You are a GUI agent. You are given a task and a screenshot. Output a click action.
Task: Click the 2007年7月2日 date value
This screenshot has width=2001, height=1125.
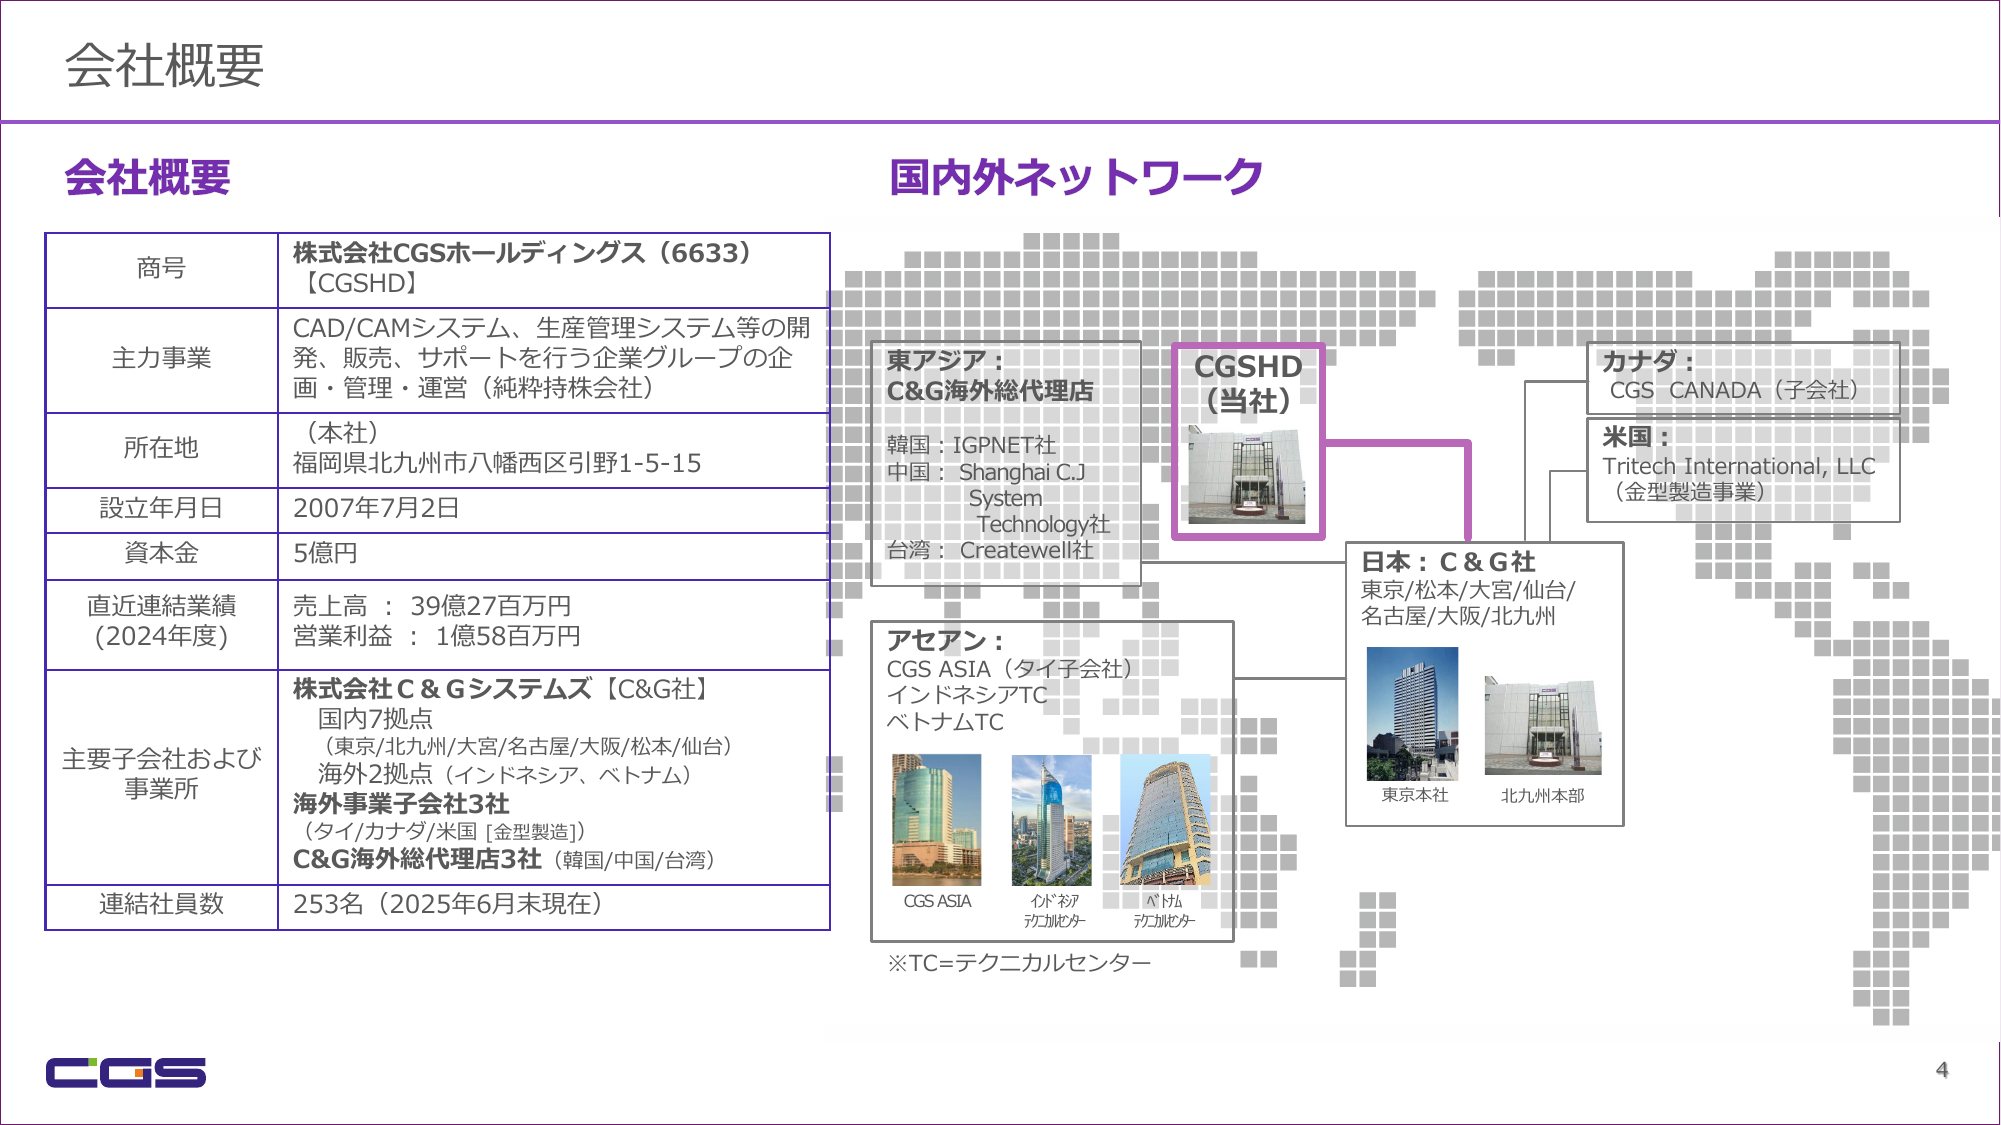[376, 508]
